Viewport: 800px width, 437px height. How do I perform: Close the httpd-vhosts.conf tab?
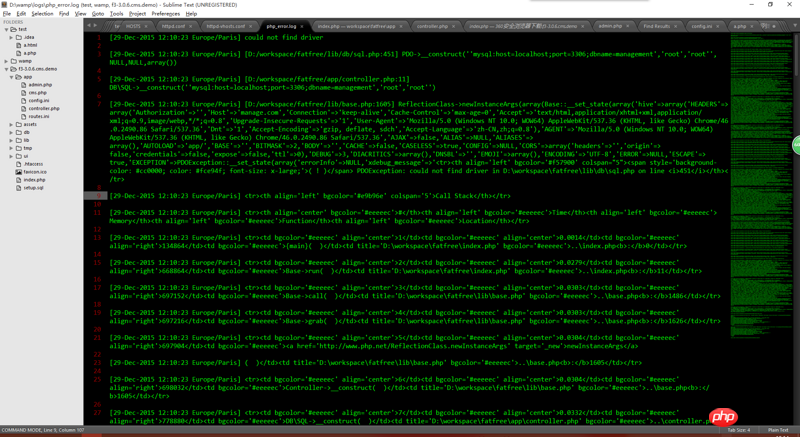(x=251, y=26)
